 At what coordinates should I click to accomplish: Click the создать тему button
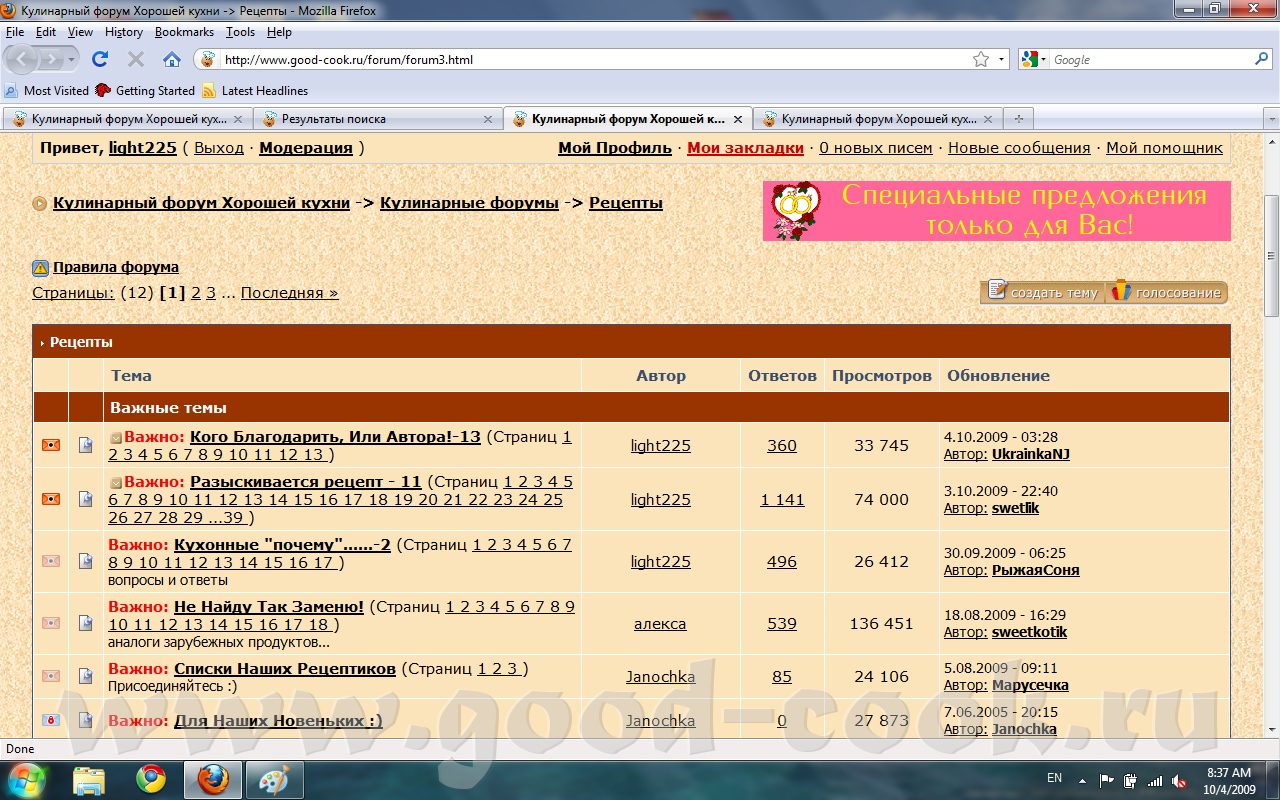pyautogui.click(x=1044, y=292)
